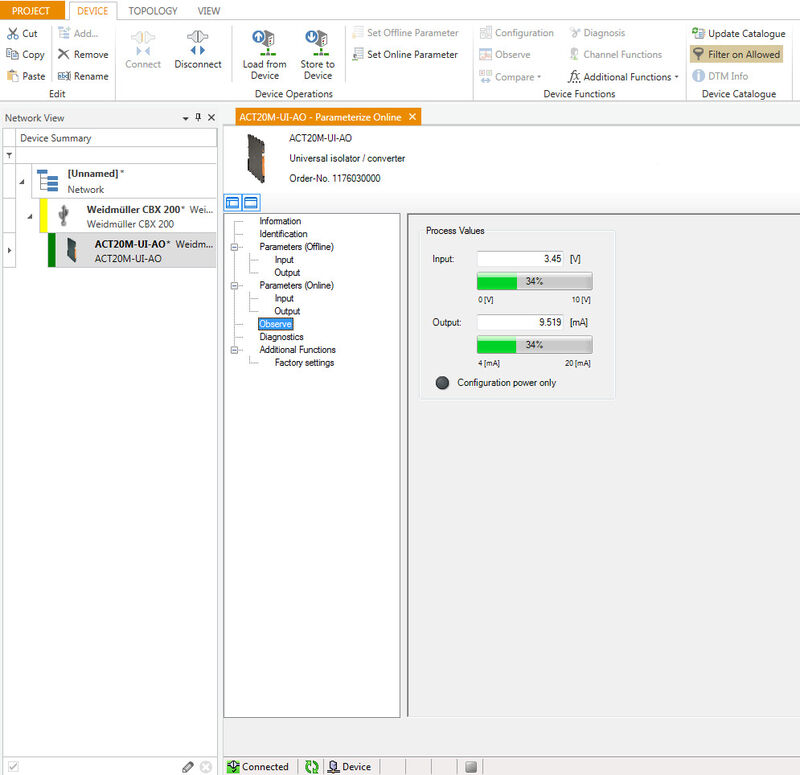Collapse the Weidmüller CBX 200 network node
The width and height of the screenshot is (800, 775).
pyautogui.click(x=29, y=216)
